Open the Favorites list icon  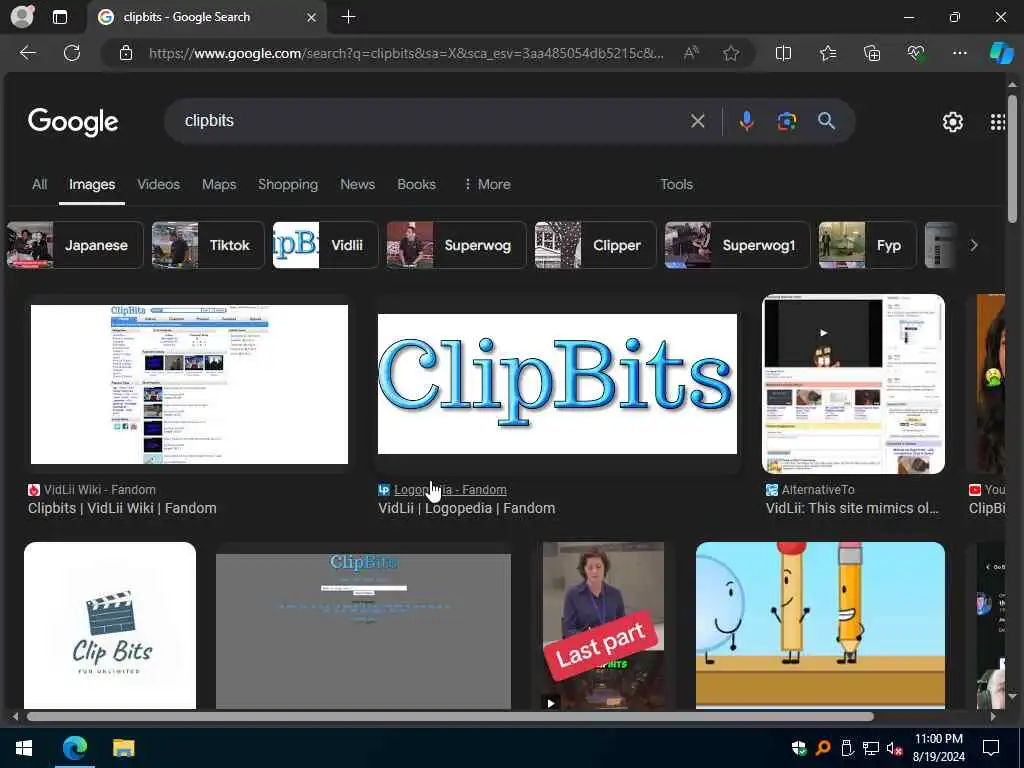click(x=828, y=53)
